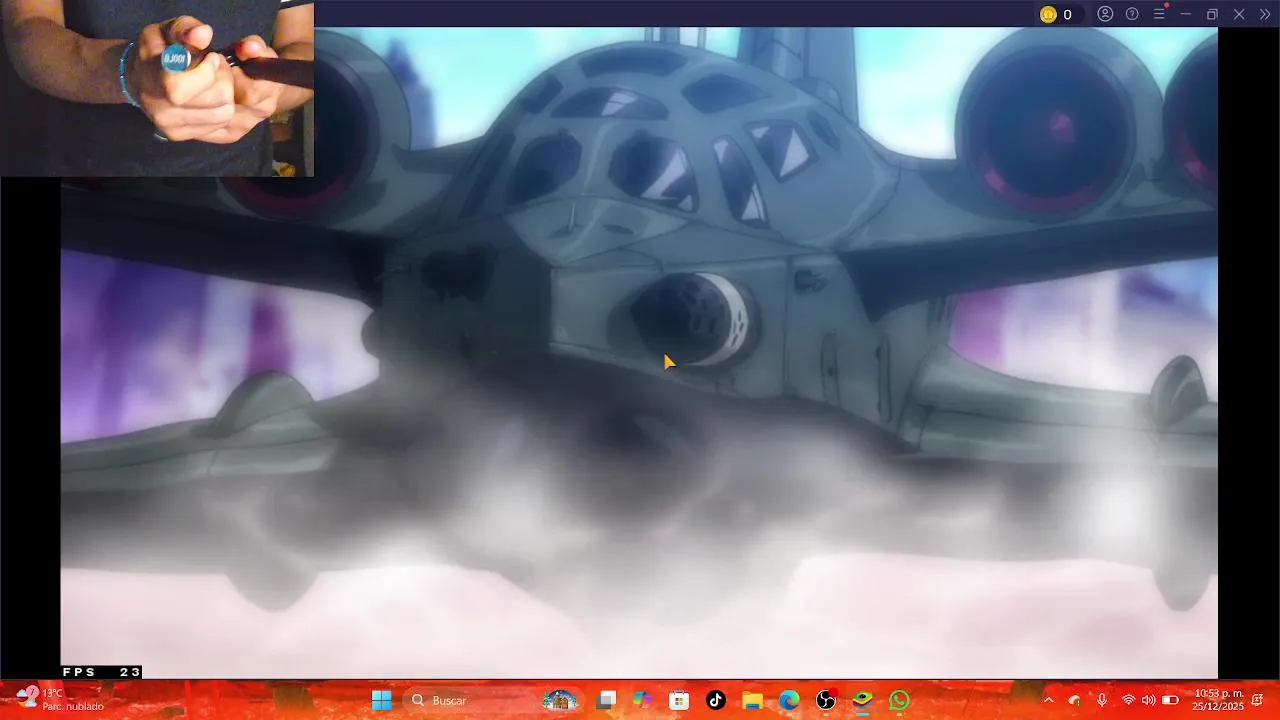The height and width of the screenshot is (720, 1280).
Task: Click the airship video playing in the emulator
Action: click(639, 352)
